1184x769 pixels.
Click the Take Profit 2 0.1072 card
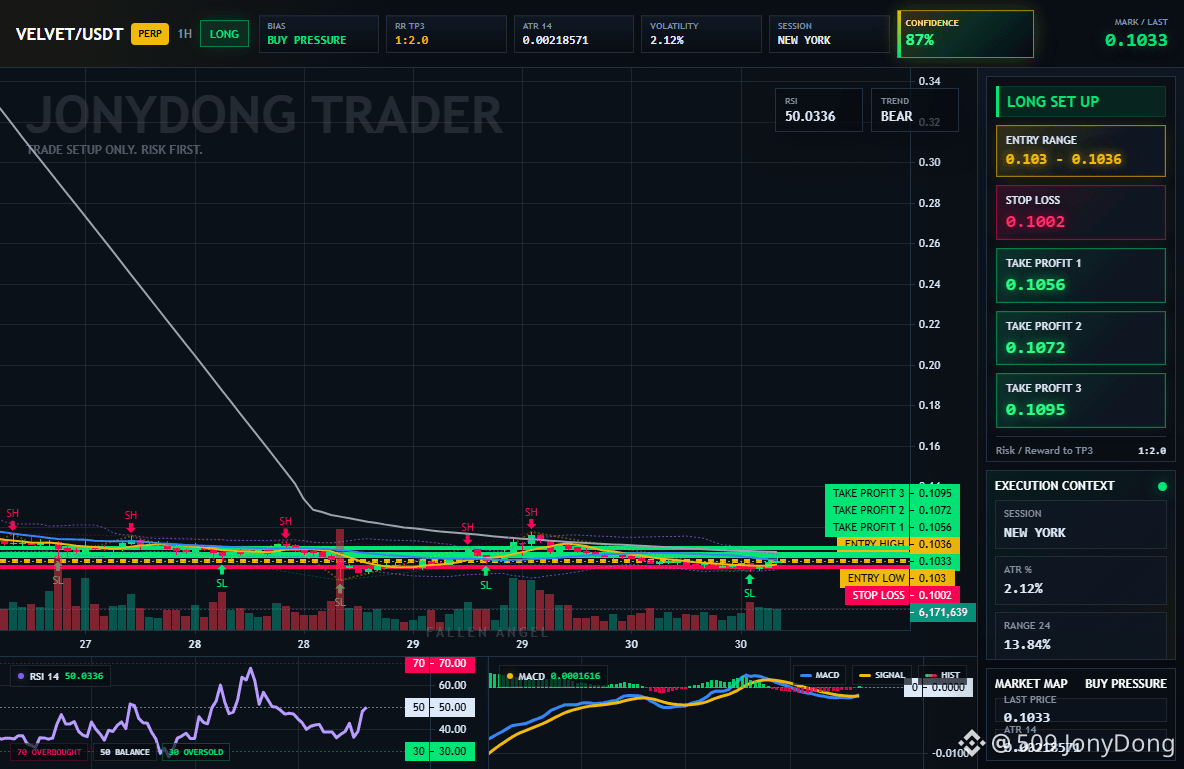click(1081, 338)
